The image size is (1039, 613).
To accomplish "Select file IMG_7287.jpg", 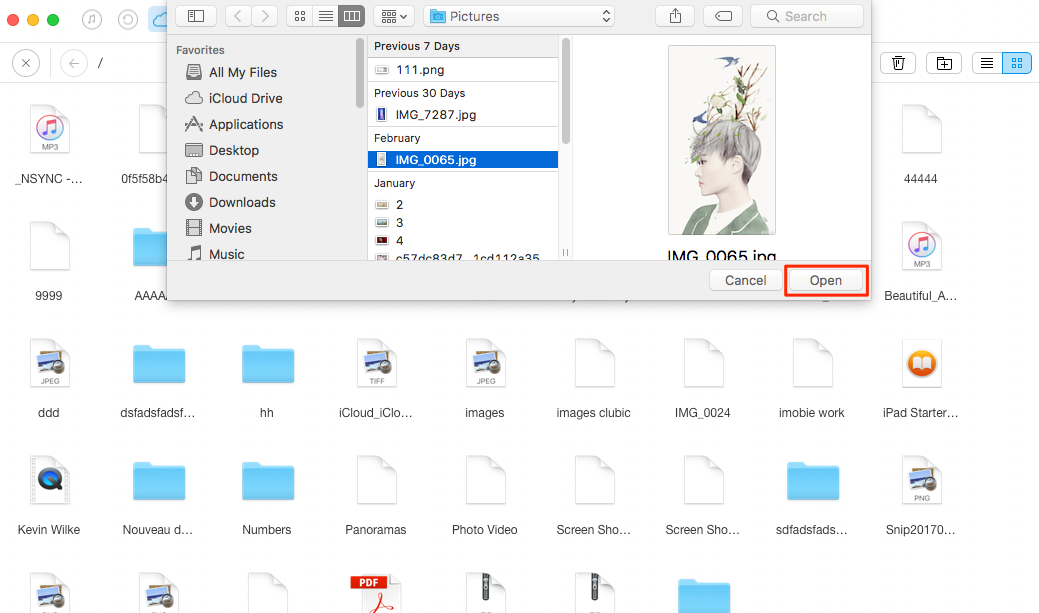I will [463, 115].
